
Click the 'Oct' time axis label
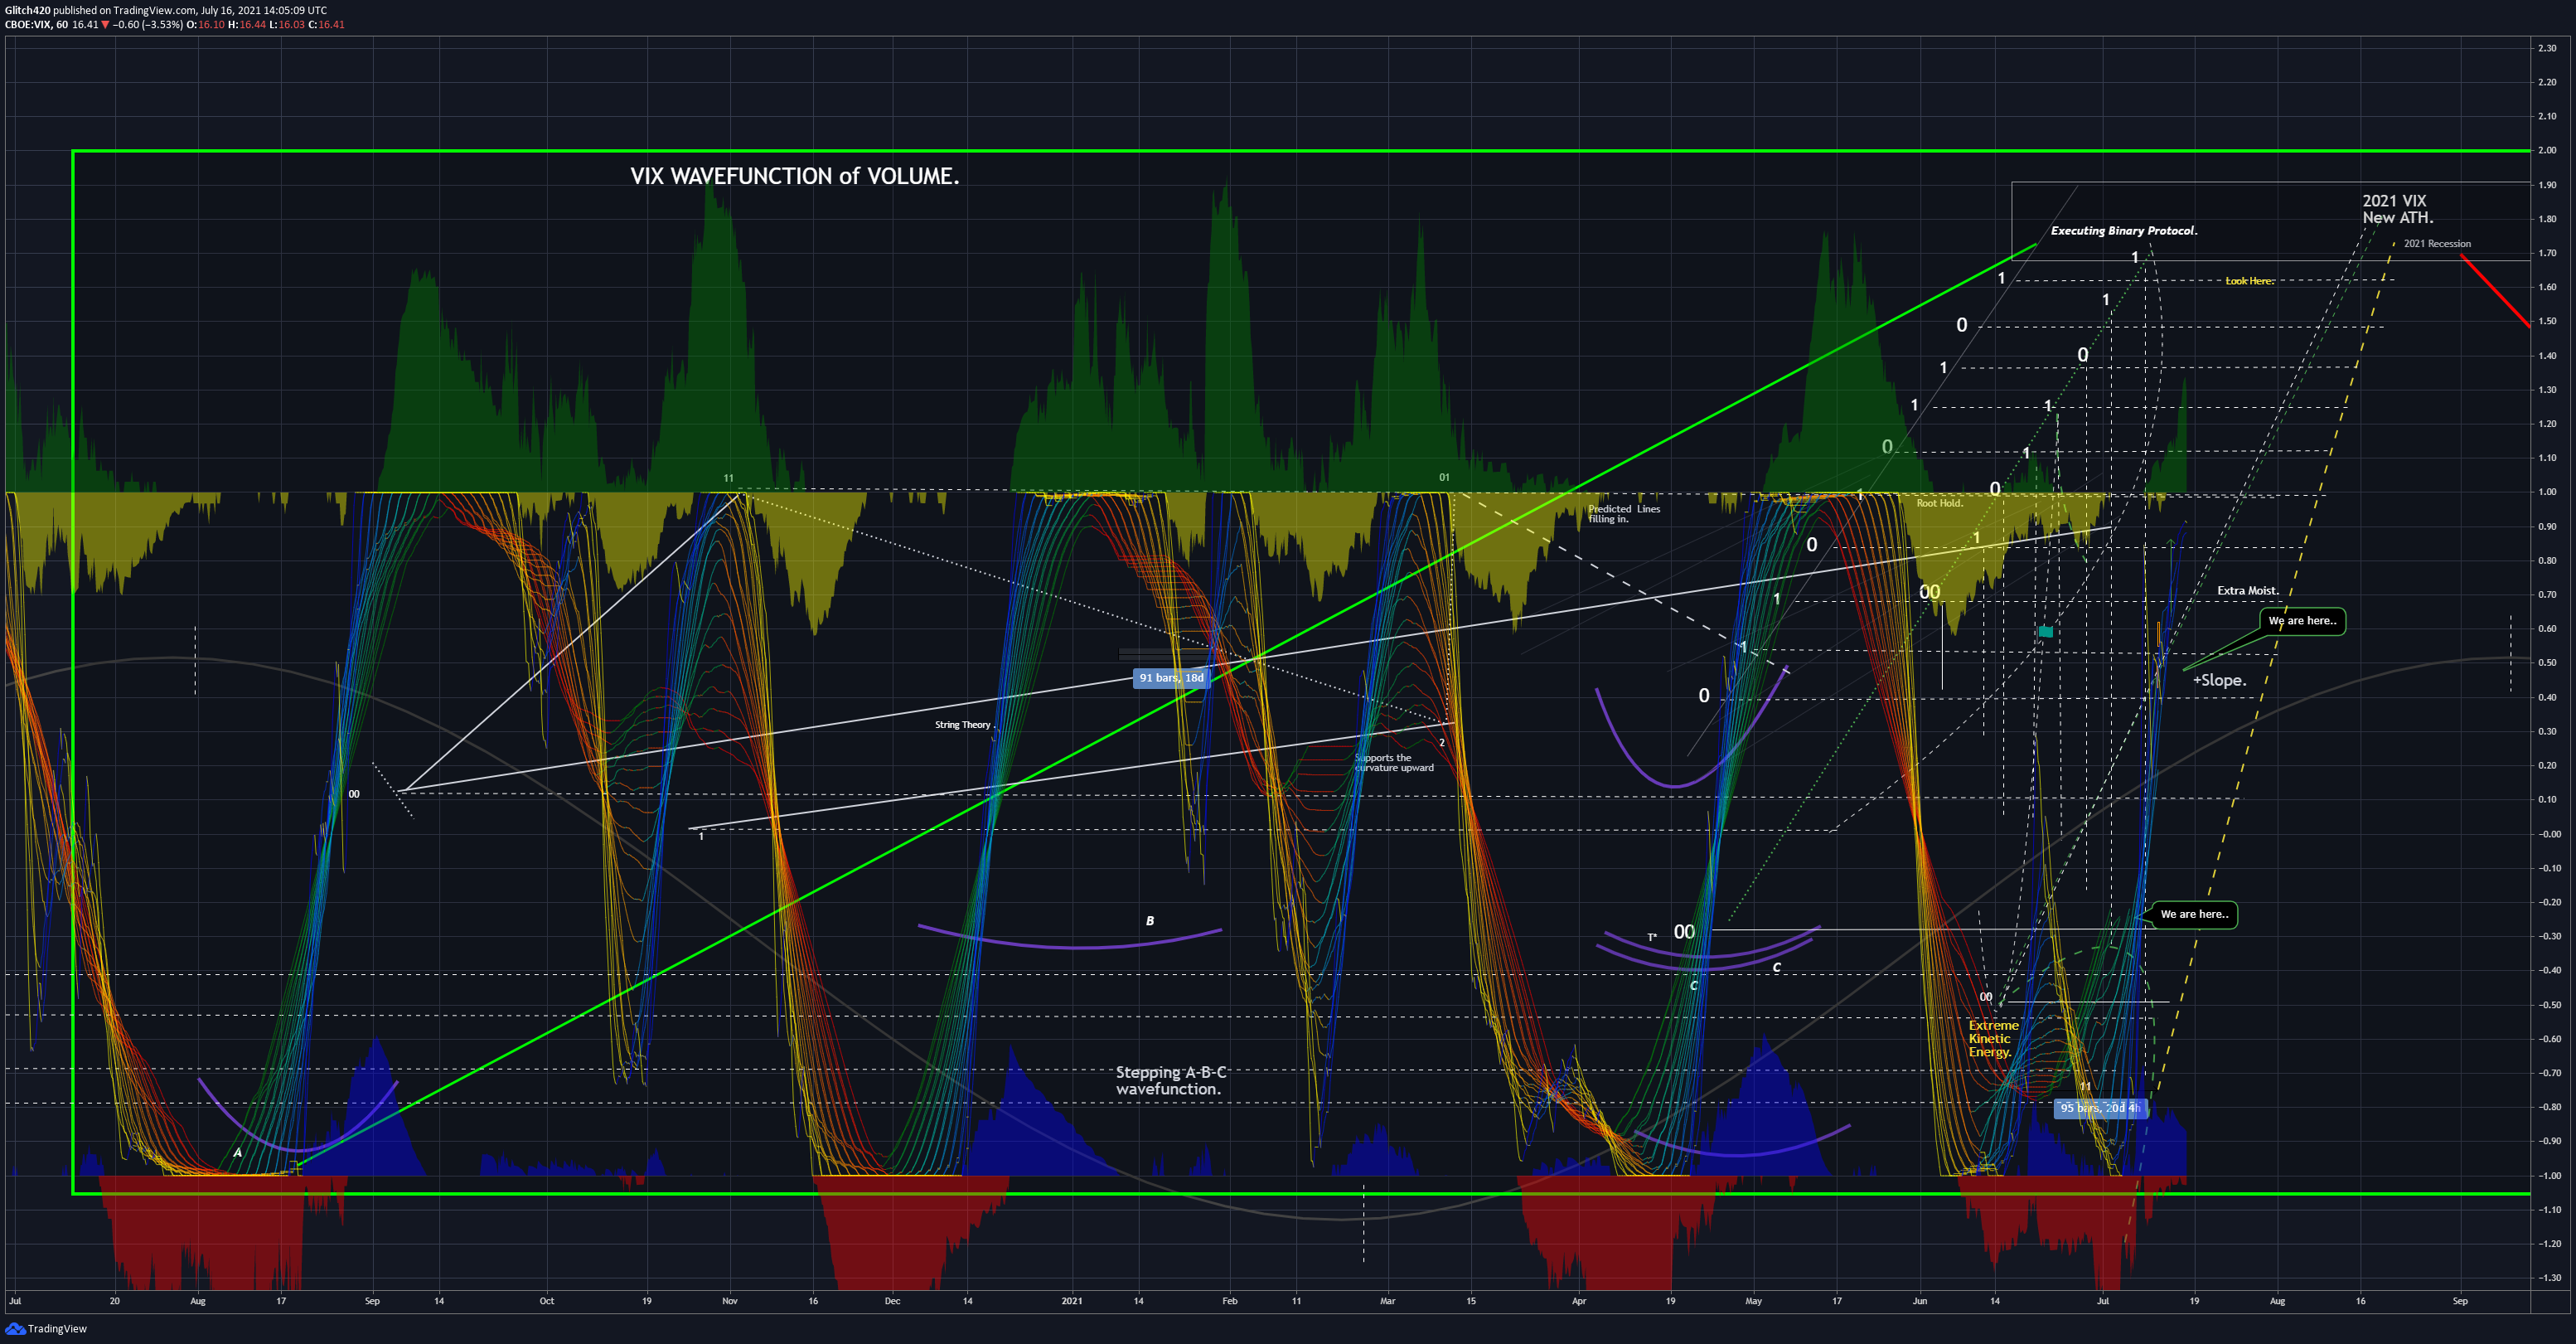547,1301
